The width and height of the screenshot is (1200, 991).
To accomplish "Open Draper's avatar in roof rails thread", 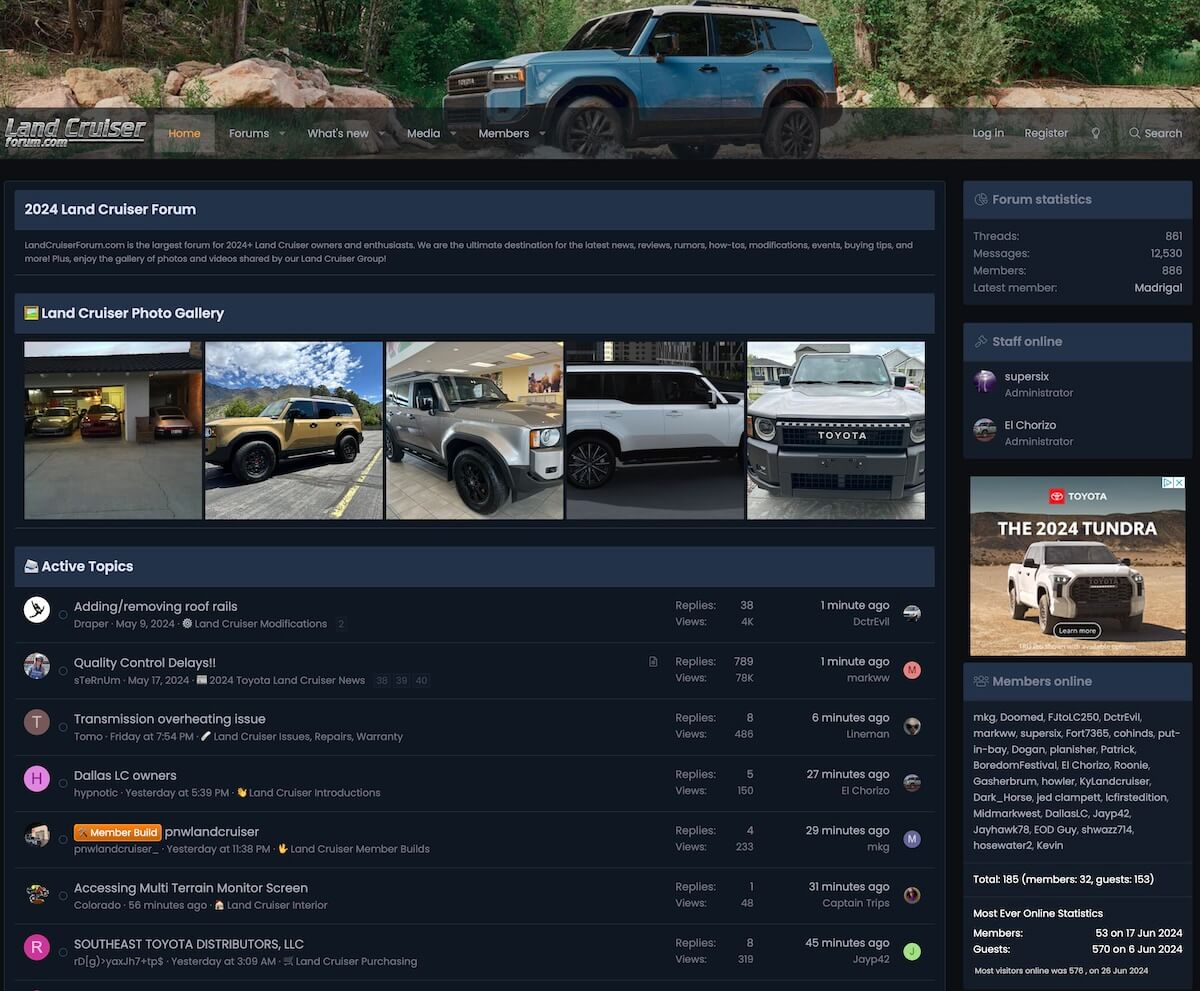I will pos(37,610).
